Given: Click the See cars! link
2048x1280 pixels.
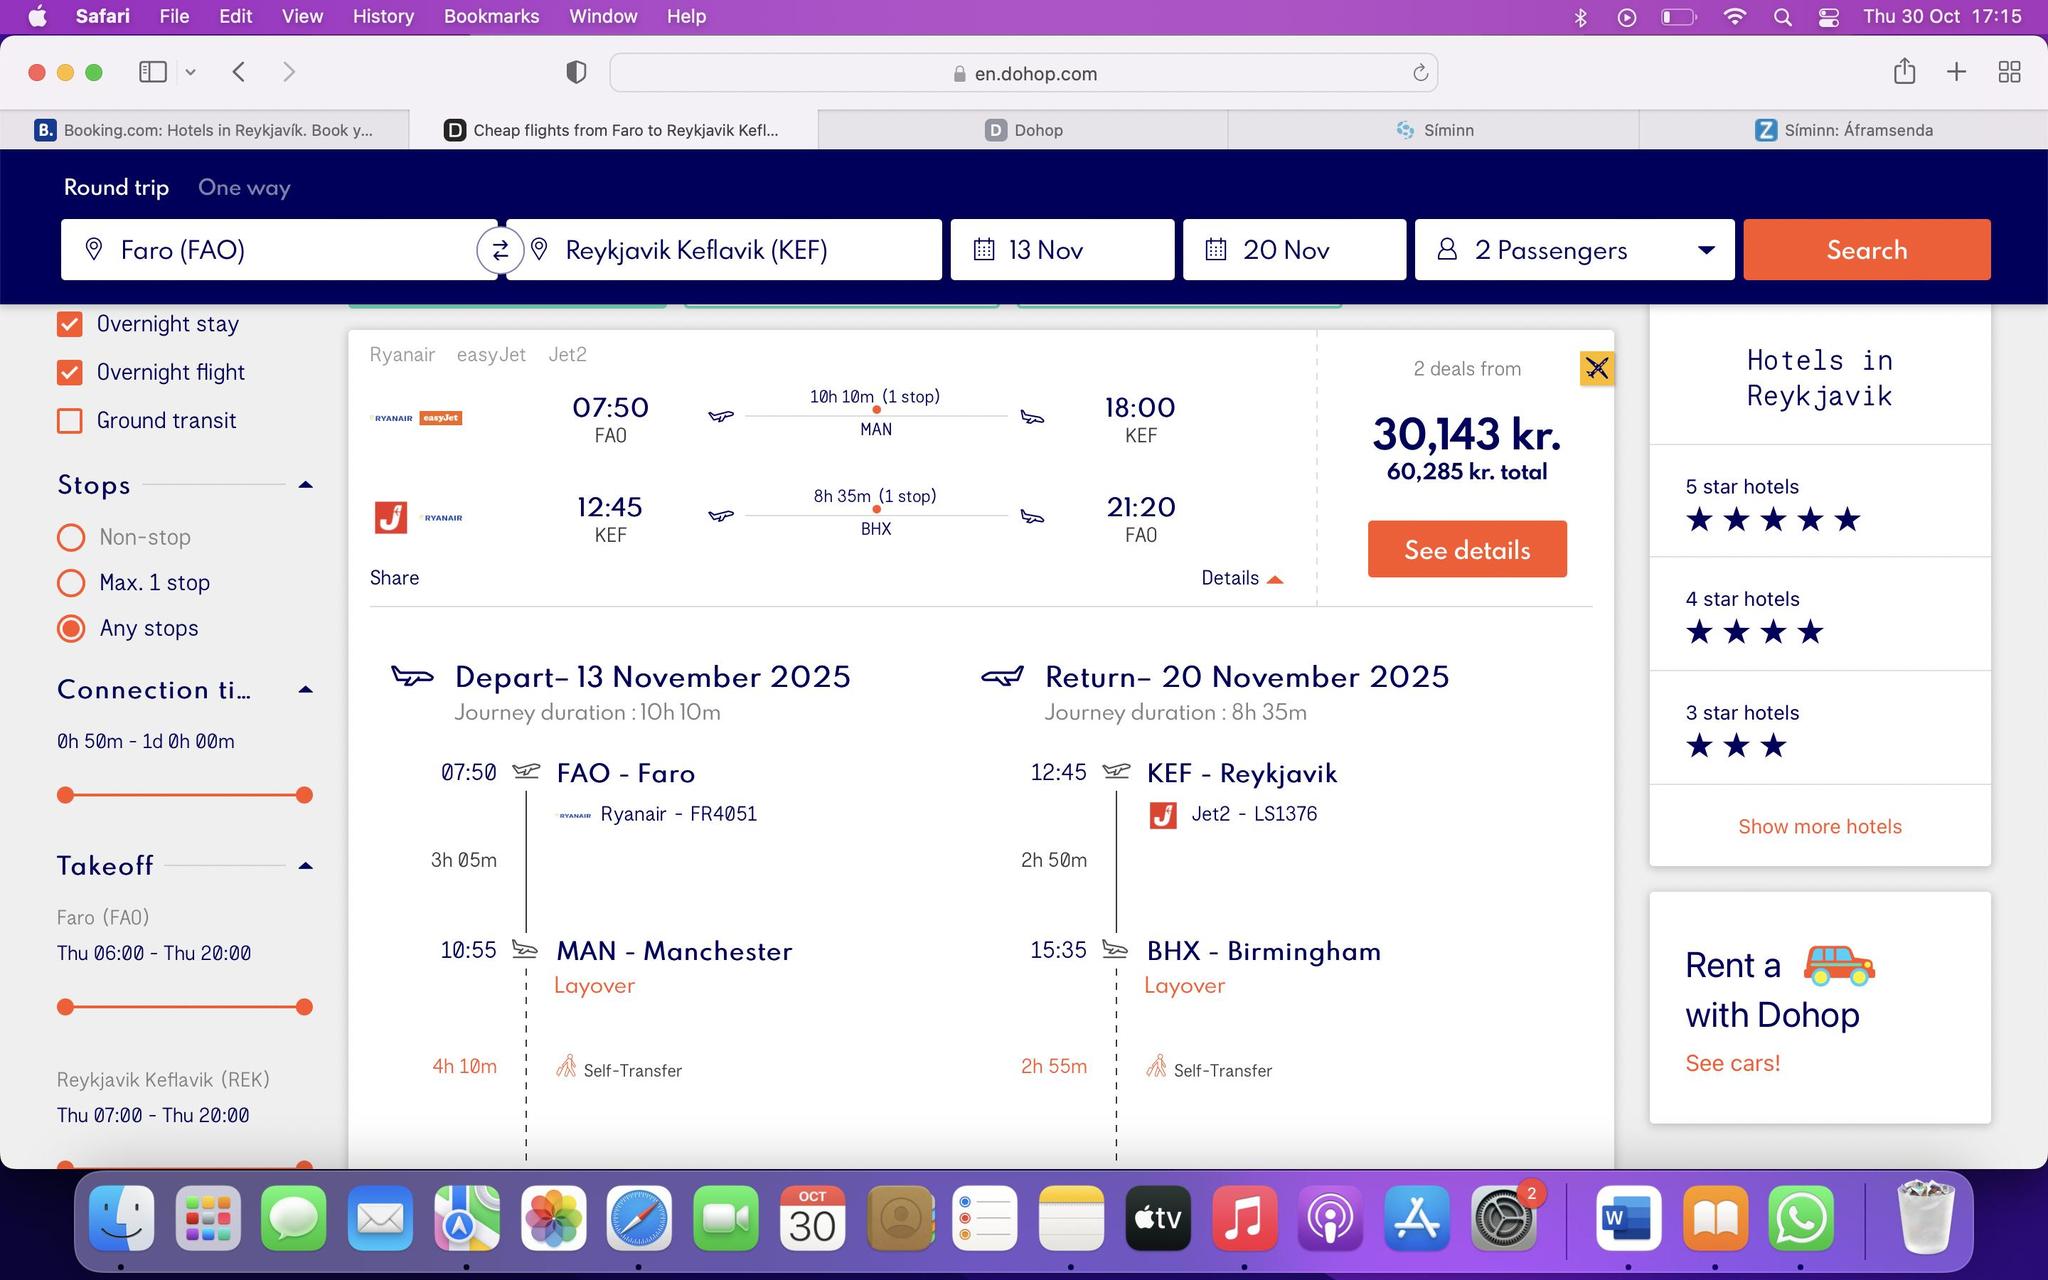Looking at the screenshot, I should click(1733, 1063).
